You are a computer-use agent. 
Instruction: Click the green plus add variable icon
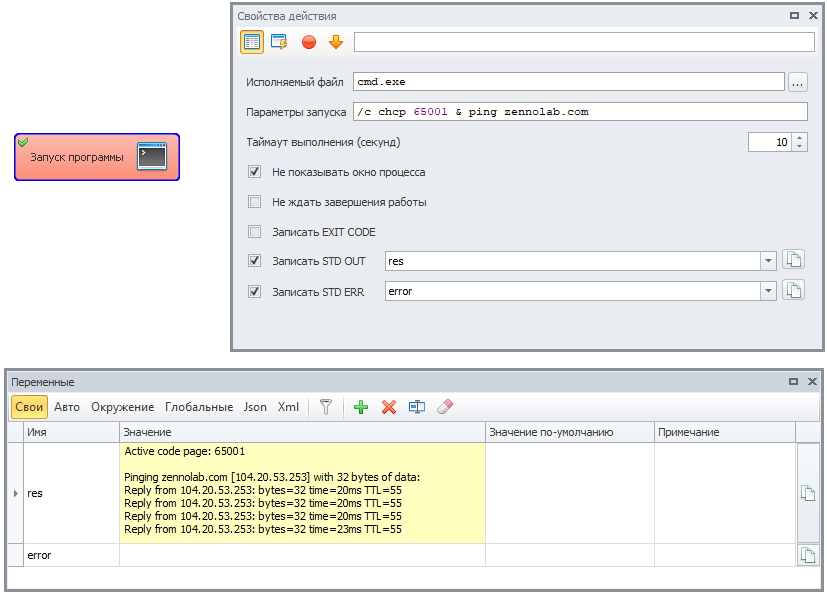pos(361,407)
